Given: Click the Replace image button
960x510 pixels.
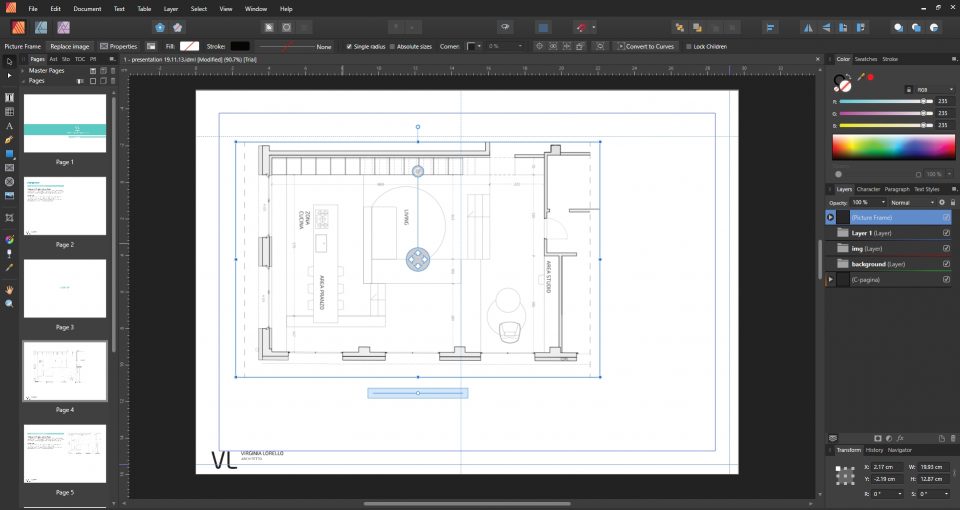Looking at the screenshot, I should [x=71, y=46].
